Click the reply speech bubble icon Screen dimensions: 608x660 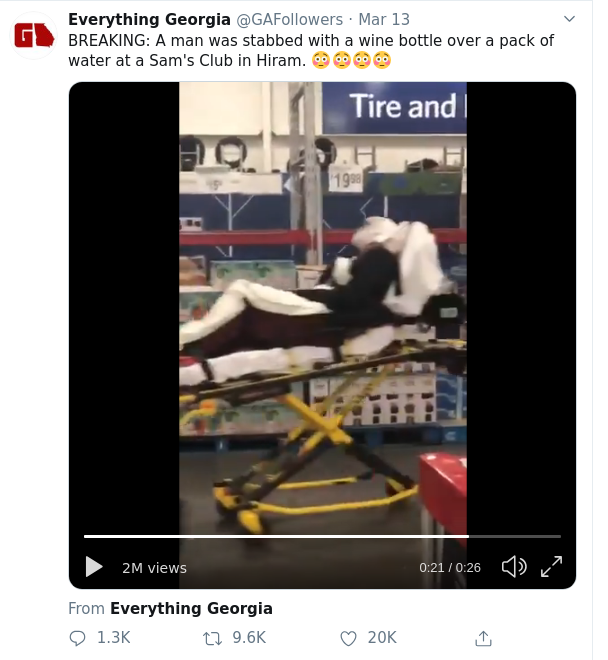coord(77,639)
